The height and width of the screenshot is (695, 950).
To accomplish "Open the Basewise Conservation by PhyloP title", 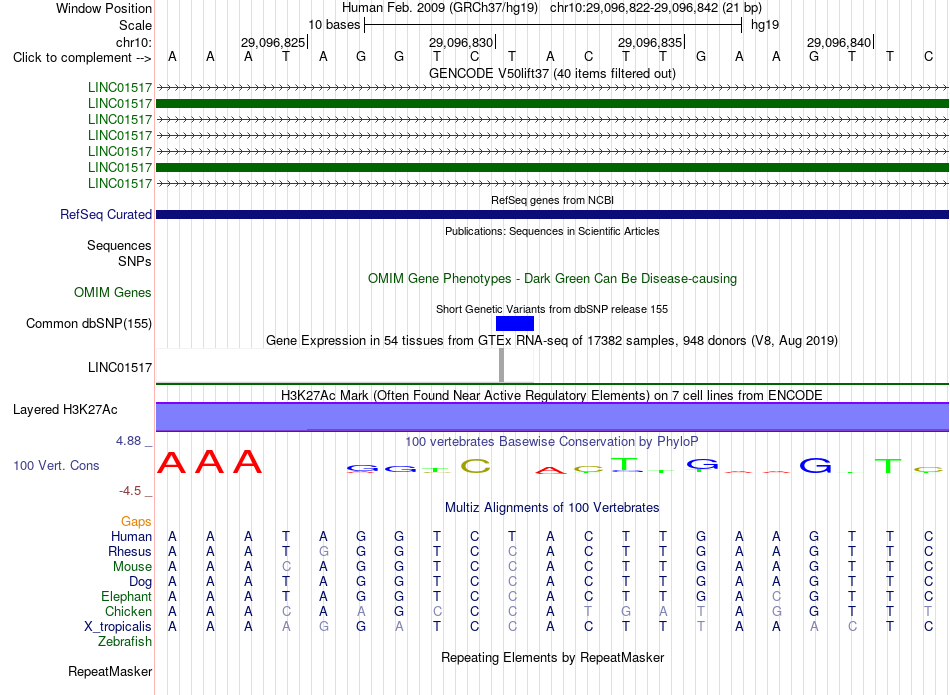I will point(552,441).
